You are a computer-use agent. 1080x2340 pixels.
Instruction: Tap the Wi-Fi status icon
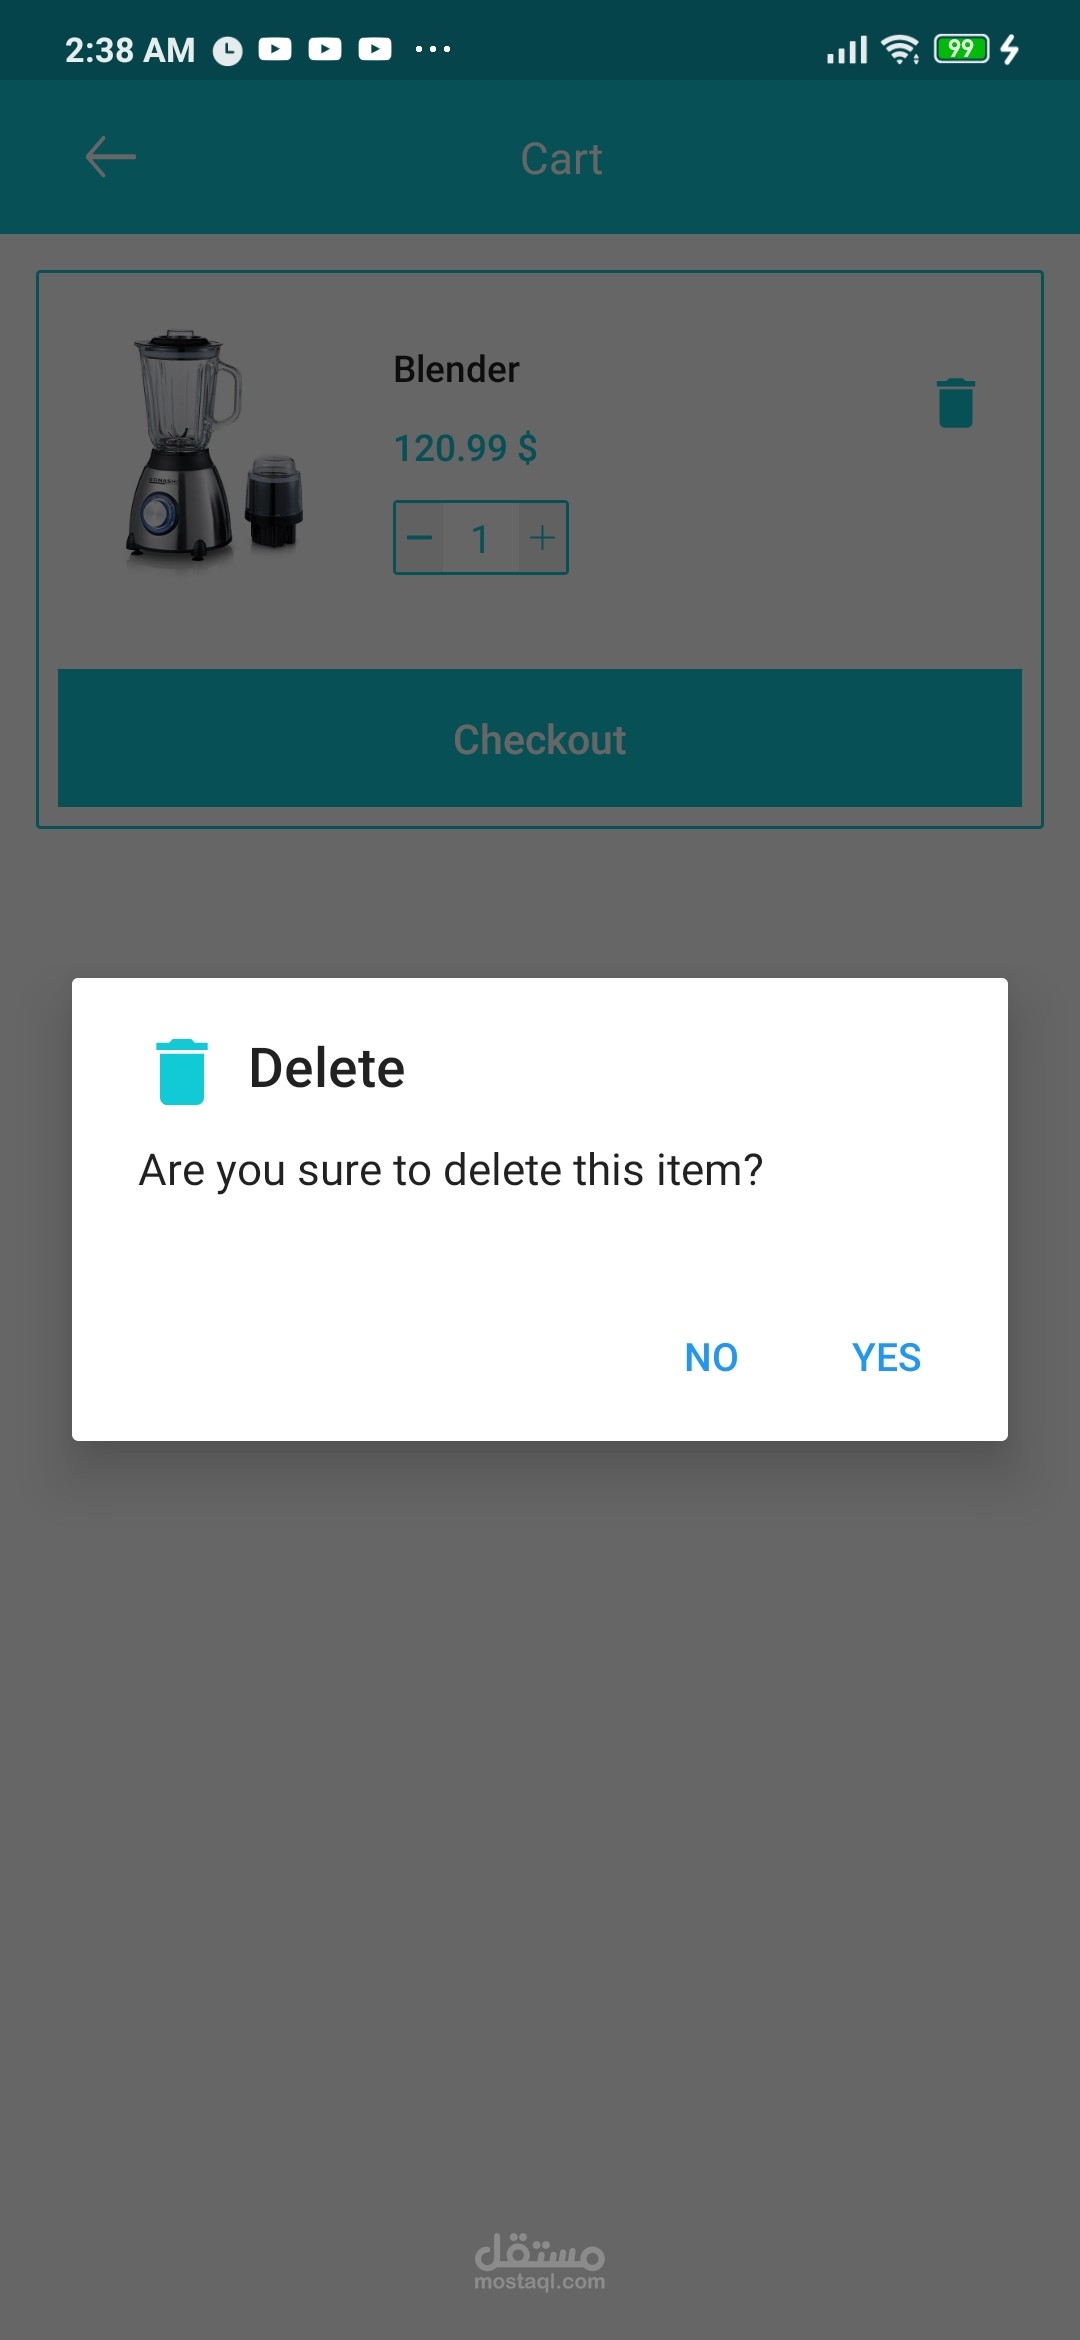[901, 49]
